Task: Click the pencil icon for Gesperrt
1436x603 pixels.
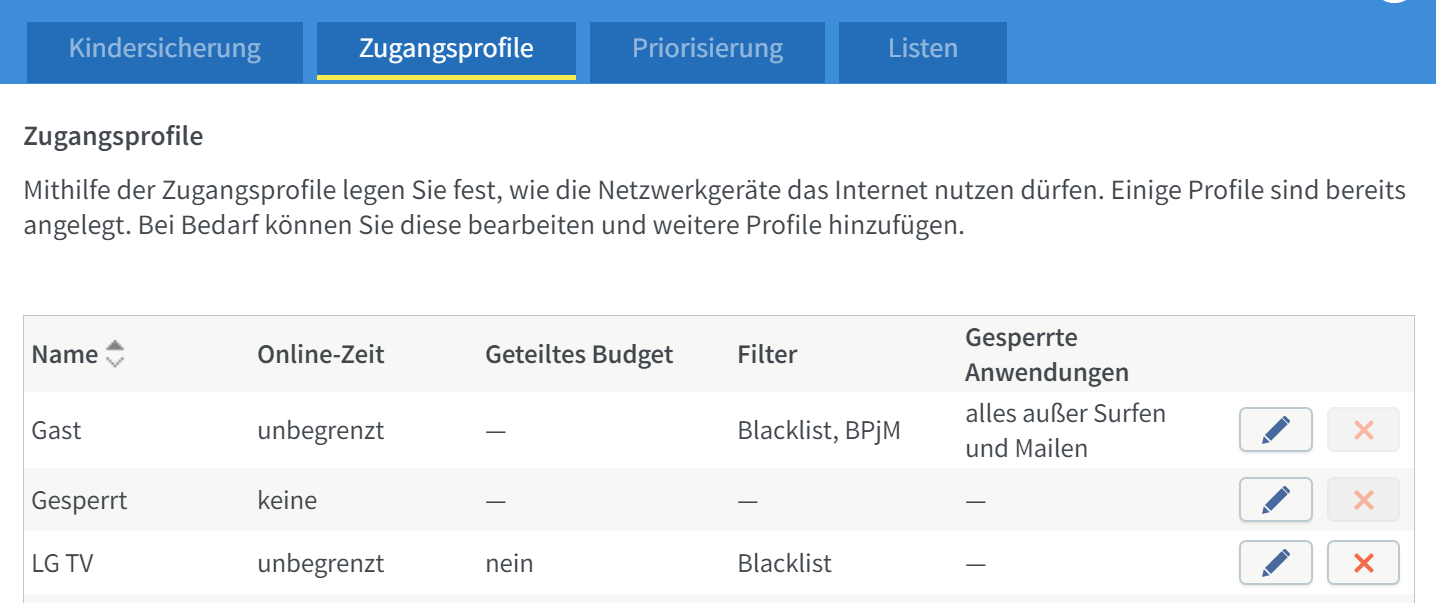Action: click(1275, 499)
